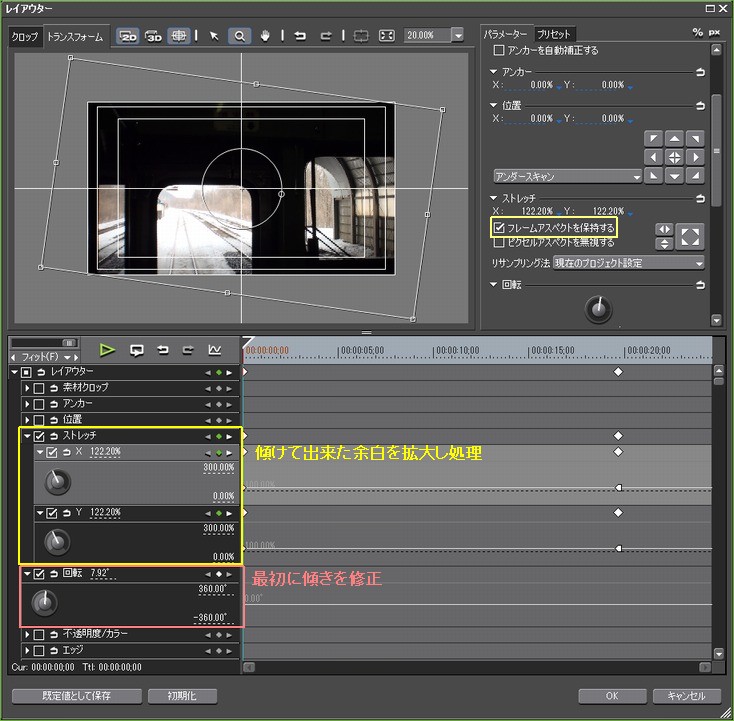This screenshot has height=721, width=734.
Task: Switch to the クロップ tab
Action: pyautogui.click(x=25, y=37)
